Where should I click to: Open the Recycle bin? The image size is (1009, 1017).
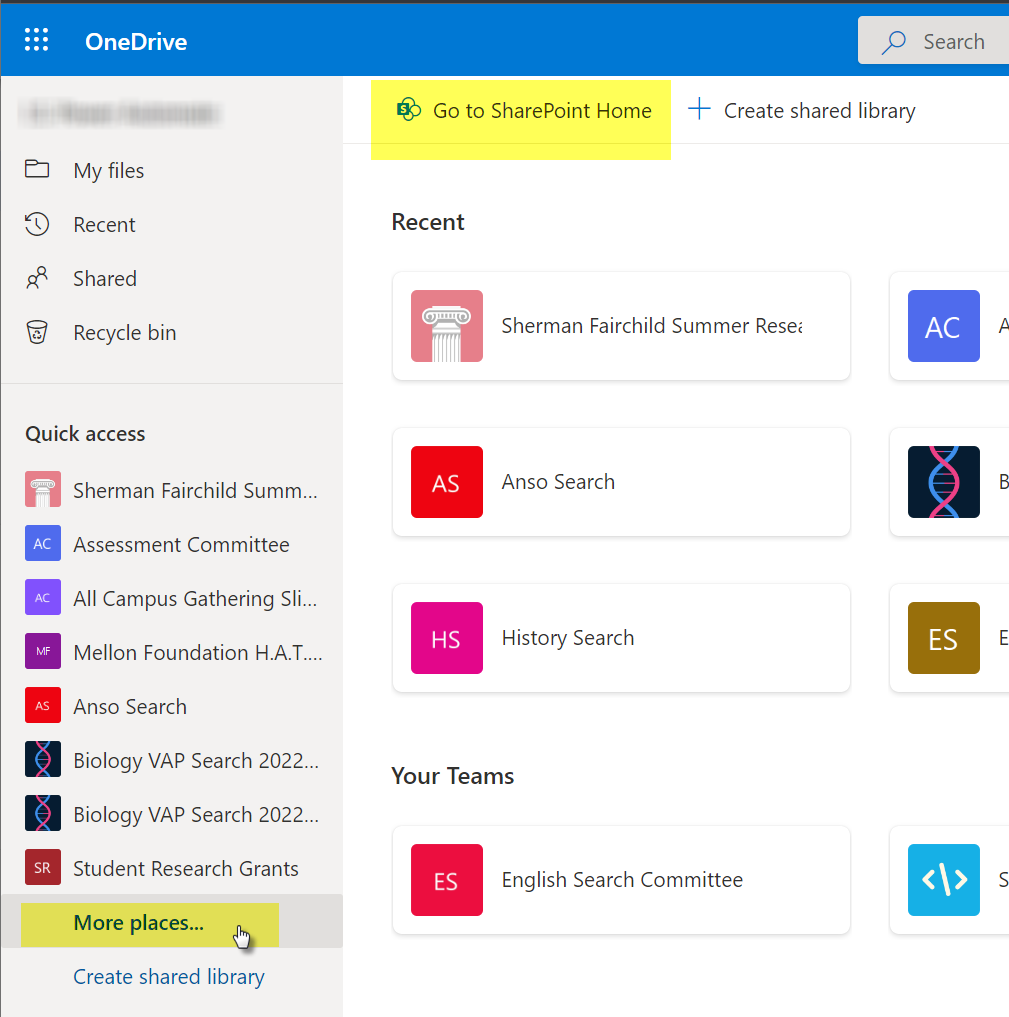point(172,332)
